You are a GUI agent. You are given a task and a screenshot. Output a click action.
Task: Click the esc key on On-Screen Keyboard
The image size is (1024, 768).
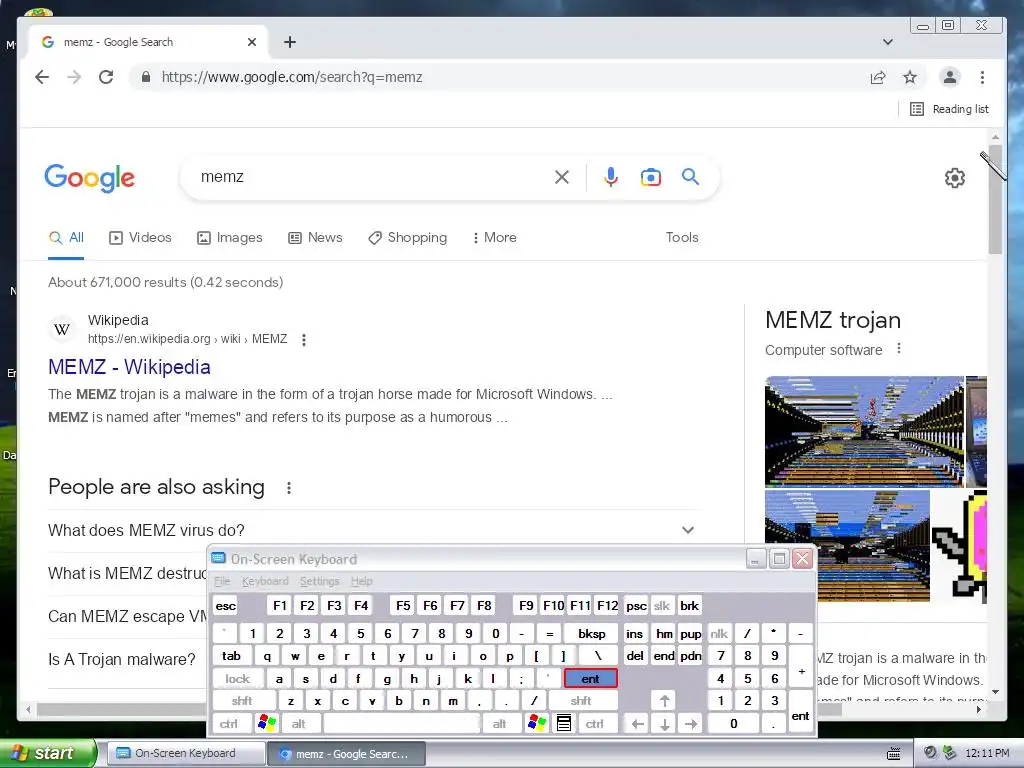point(225,605)
